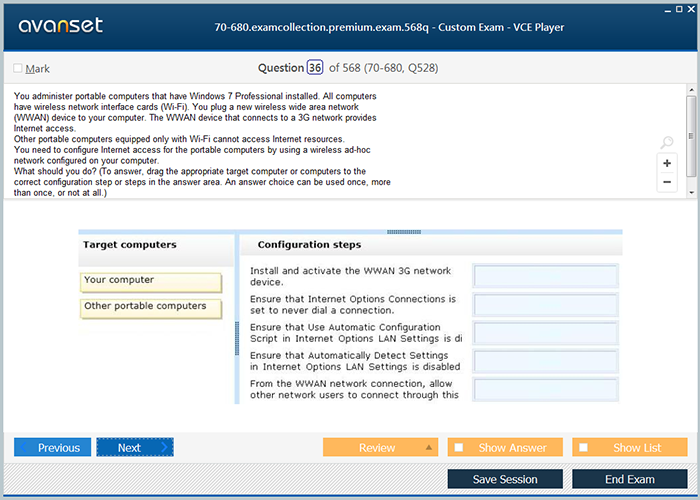
Task: Click drop box for 'Install and activate WWAN'
Action: point(546,275)
